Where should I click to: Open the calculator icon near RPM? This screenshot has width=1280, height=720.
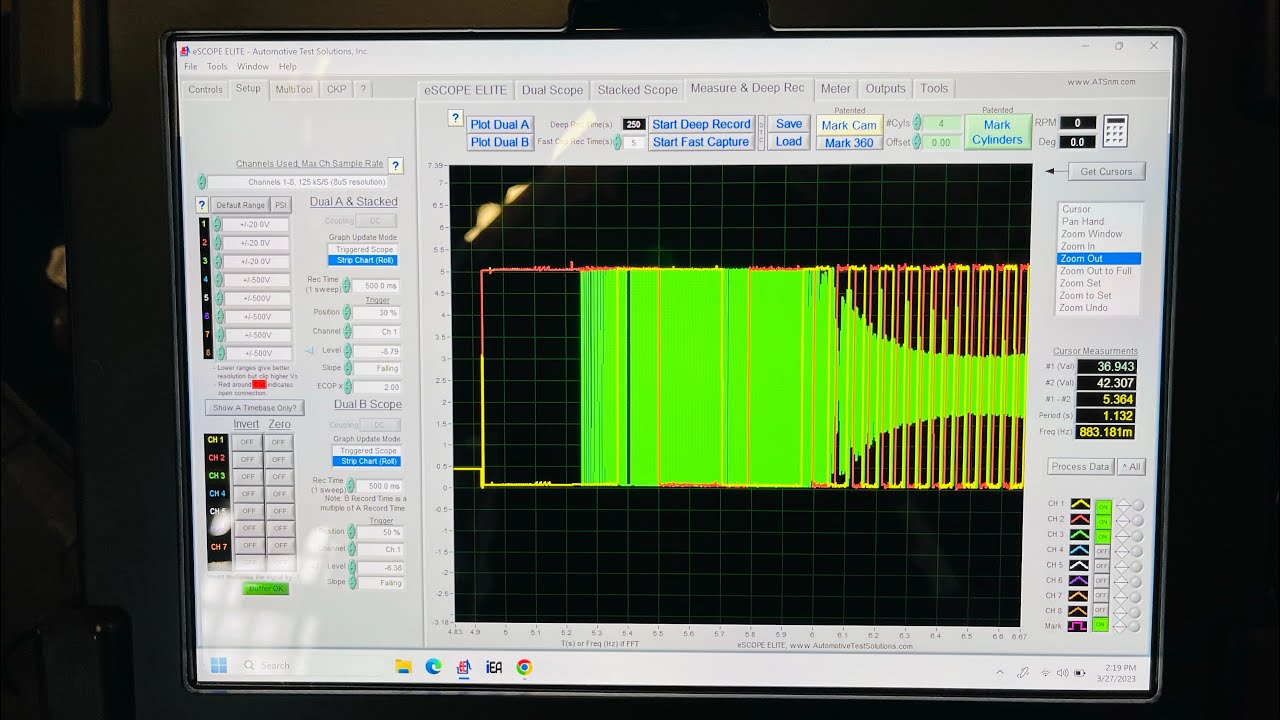(1116, 131)
